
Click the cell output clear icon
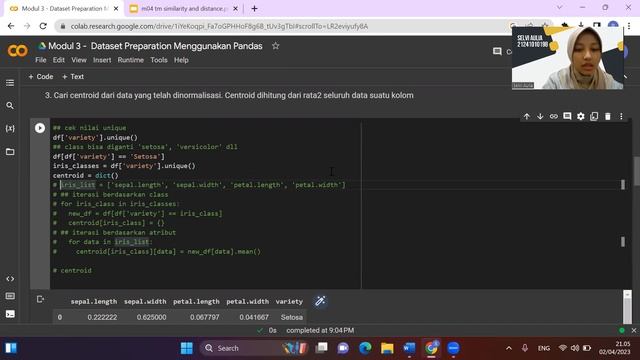pyautogui.click(x=40, y=300)
